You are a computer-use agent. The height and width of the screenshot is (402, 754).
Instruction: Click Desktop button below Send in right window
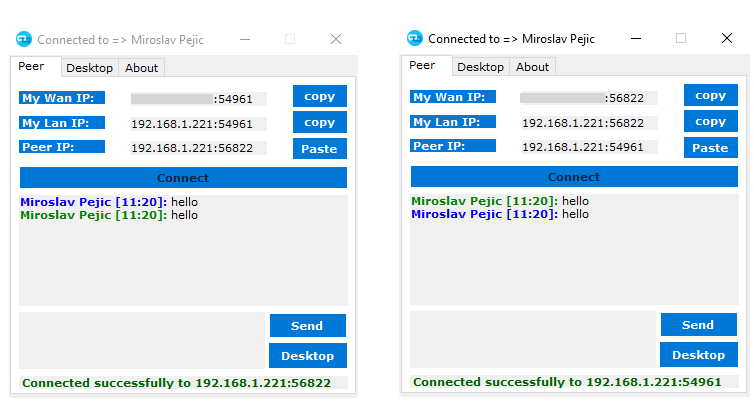click(x=699, y=355)
